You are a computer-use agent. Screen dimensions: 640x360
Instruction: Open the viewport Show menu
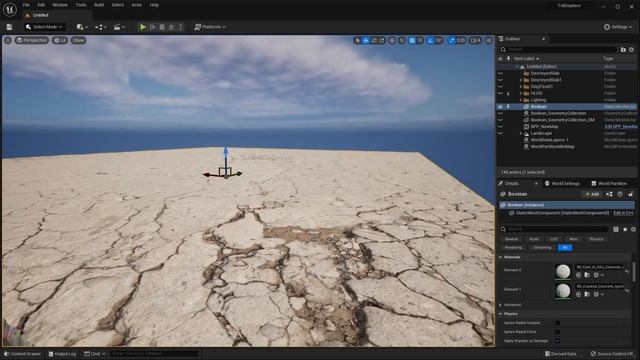78,40
